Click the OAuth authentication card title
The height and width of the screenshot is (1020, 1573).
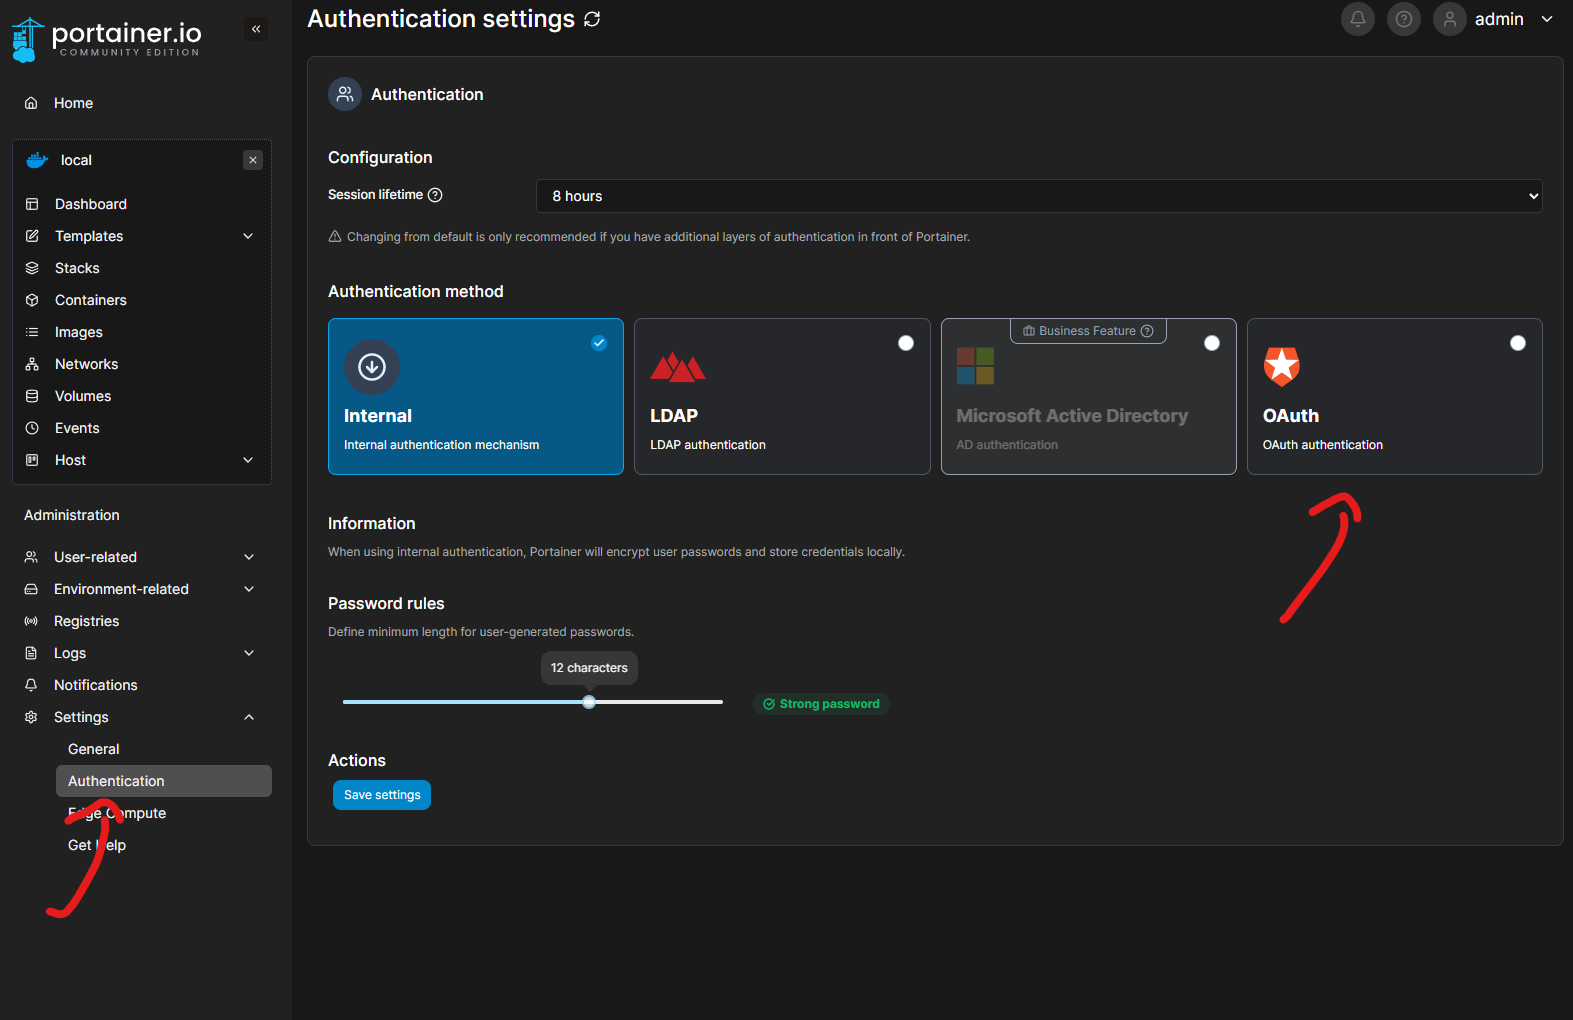coord(1291,416)
